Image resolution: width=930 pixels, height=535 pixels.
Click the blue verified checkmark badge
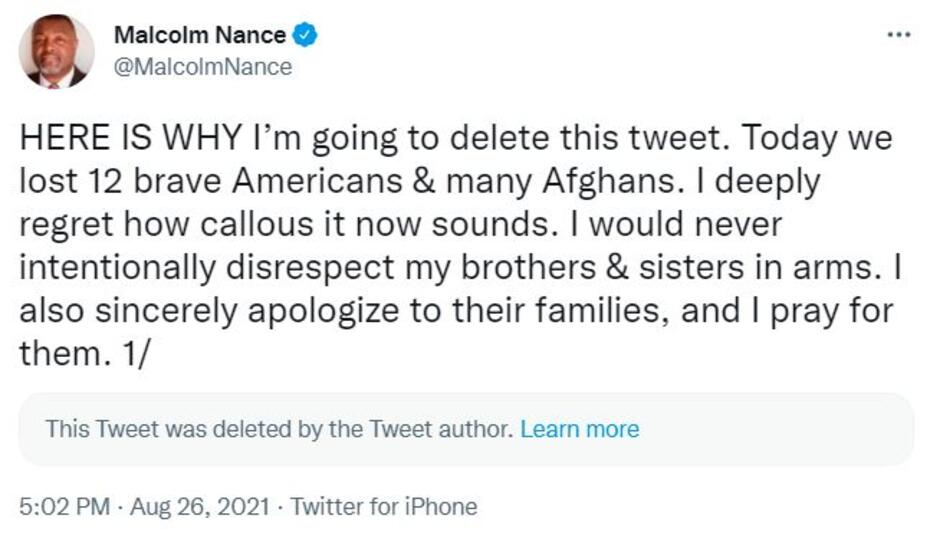click(305, 36)
